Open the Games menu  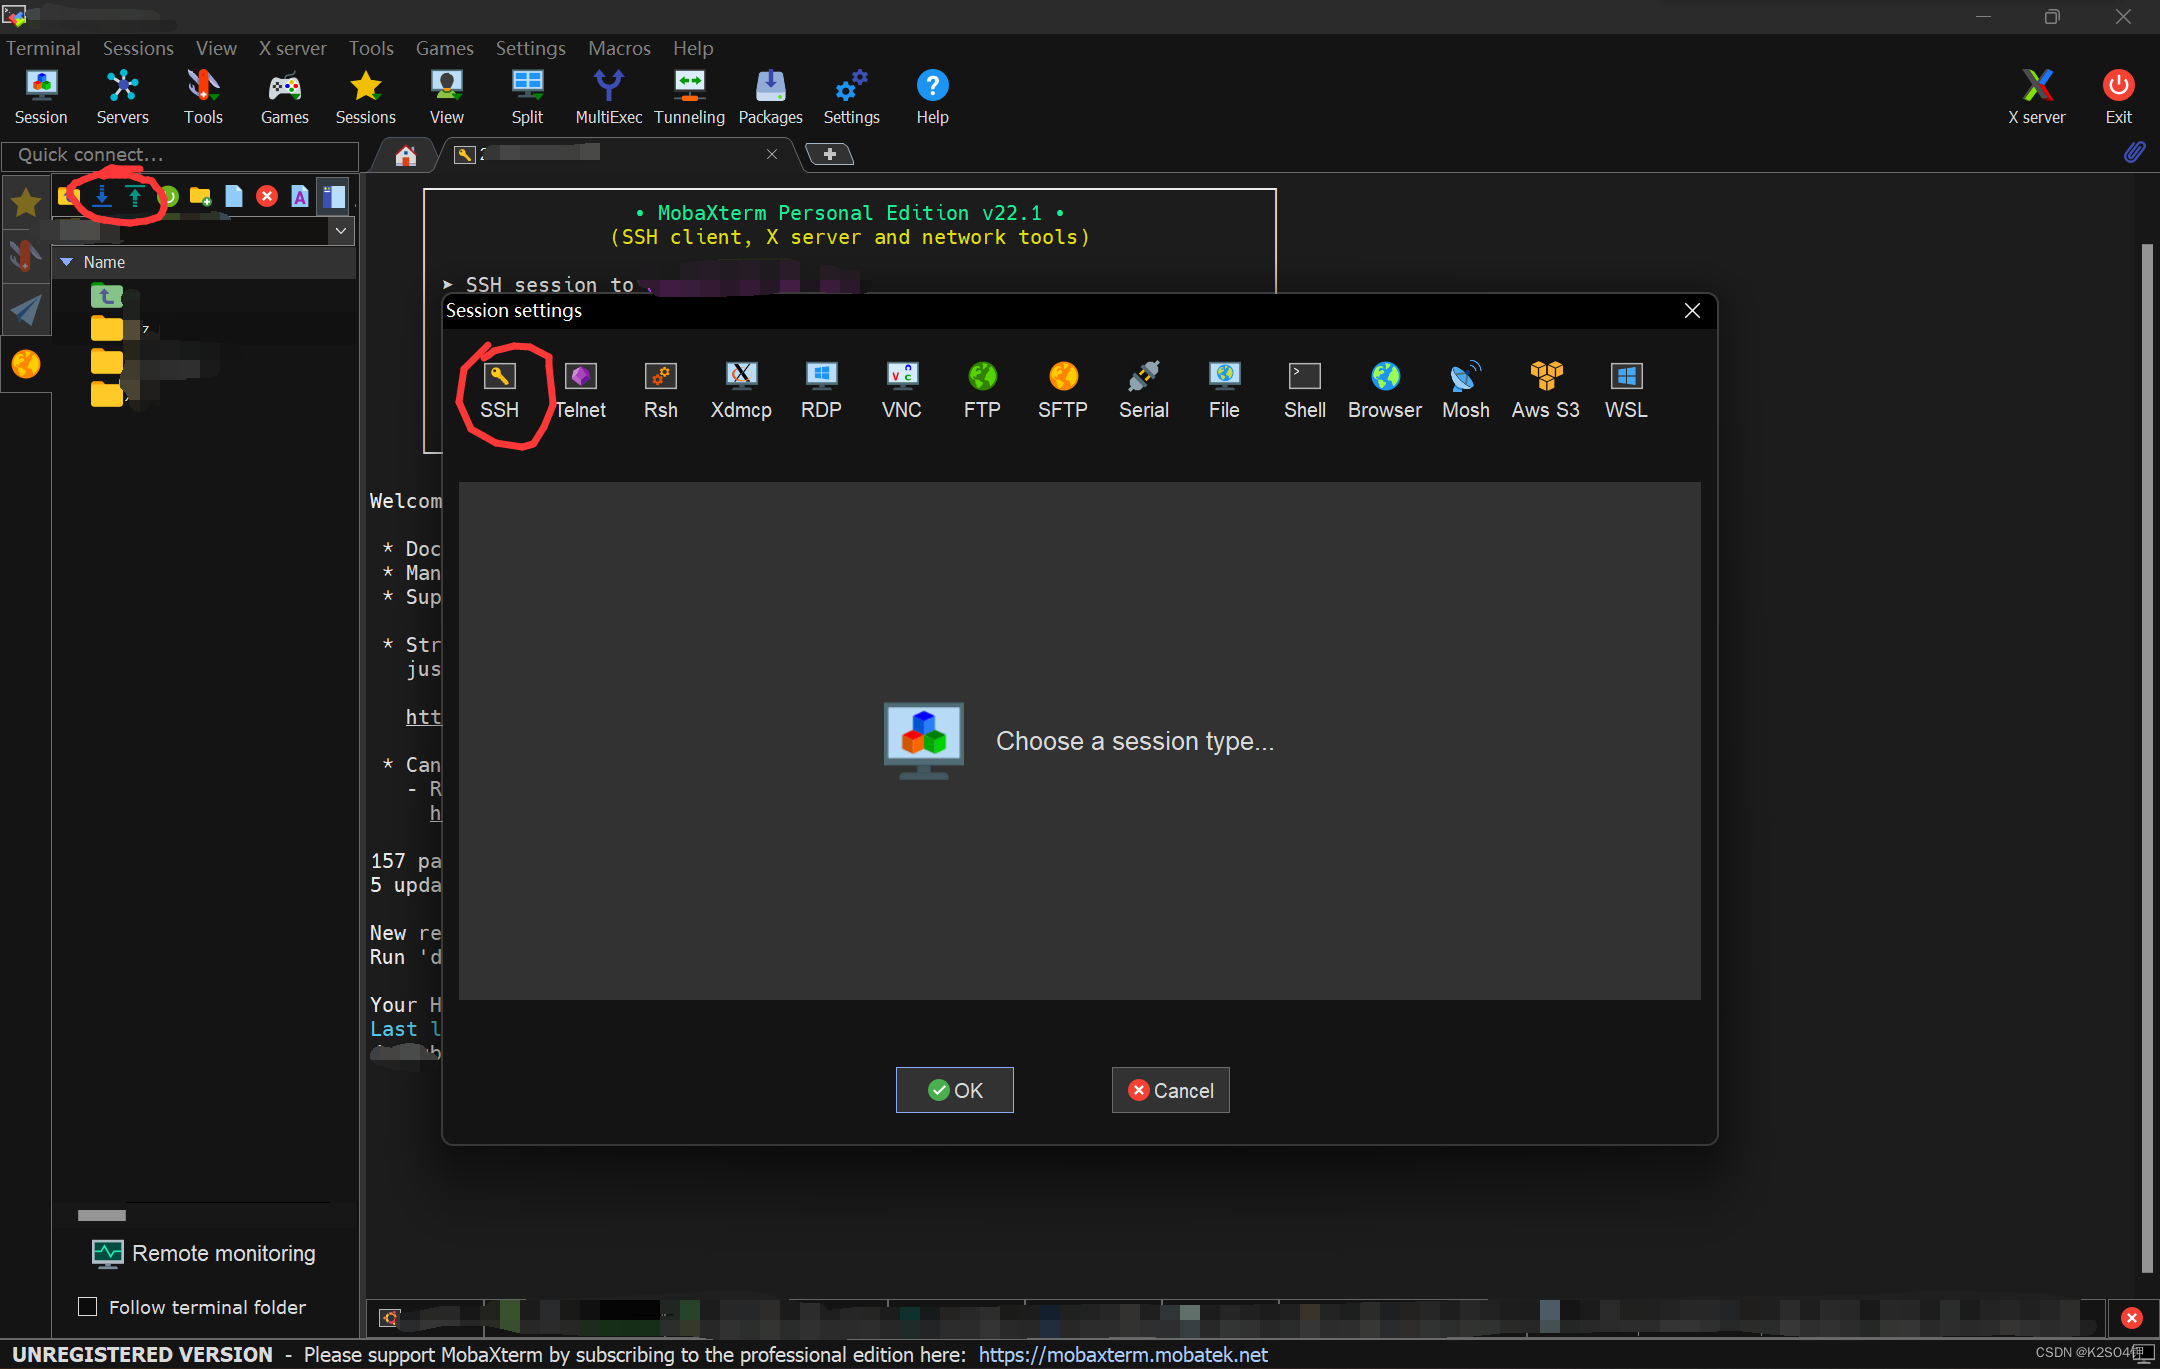[x=444, y=48]
